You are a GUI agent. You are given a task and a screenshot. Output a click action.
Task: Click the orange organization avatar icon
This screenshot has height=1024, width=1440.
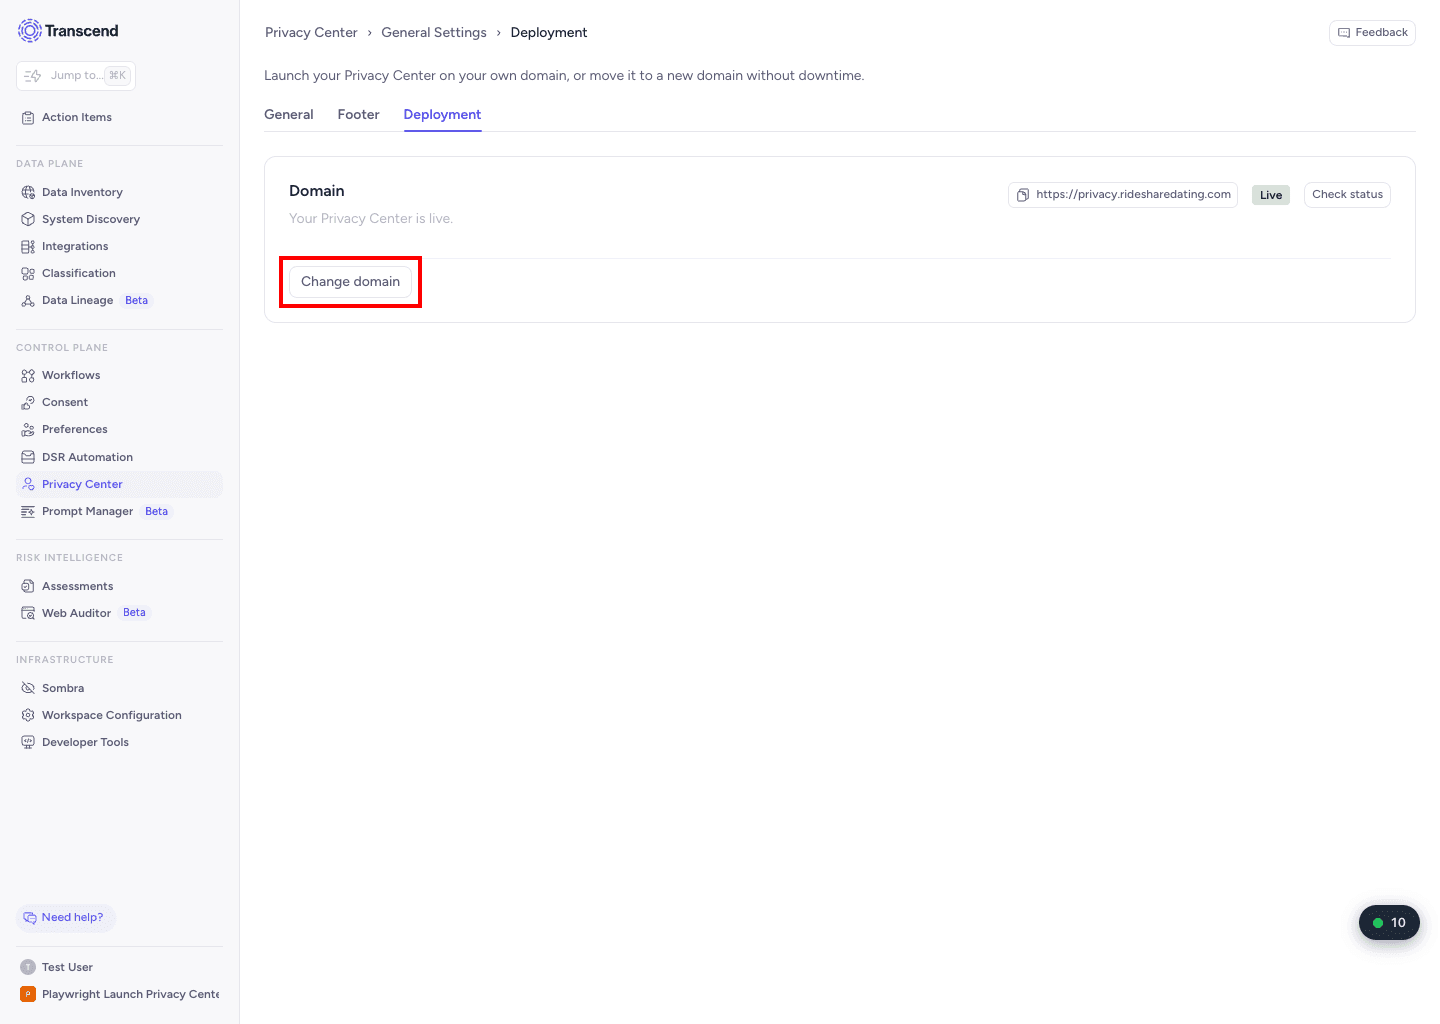click(28, 994)
